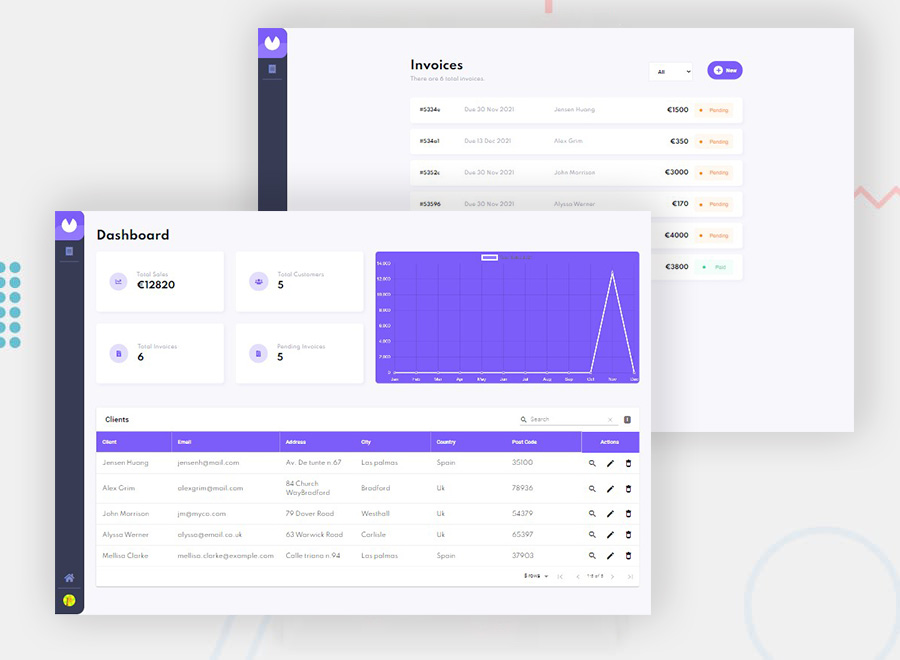Click the city Carlisle cell
The height and width of the screenshot is (660, 900).
[x=373, y=534]
